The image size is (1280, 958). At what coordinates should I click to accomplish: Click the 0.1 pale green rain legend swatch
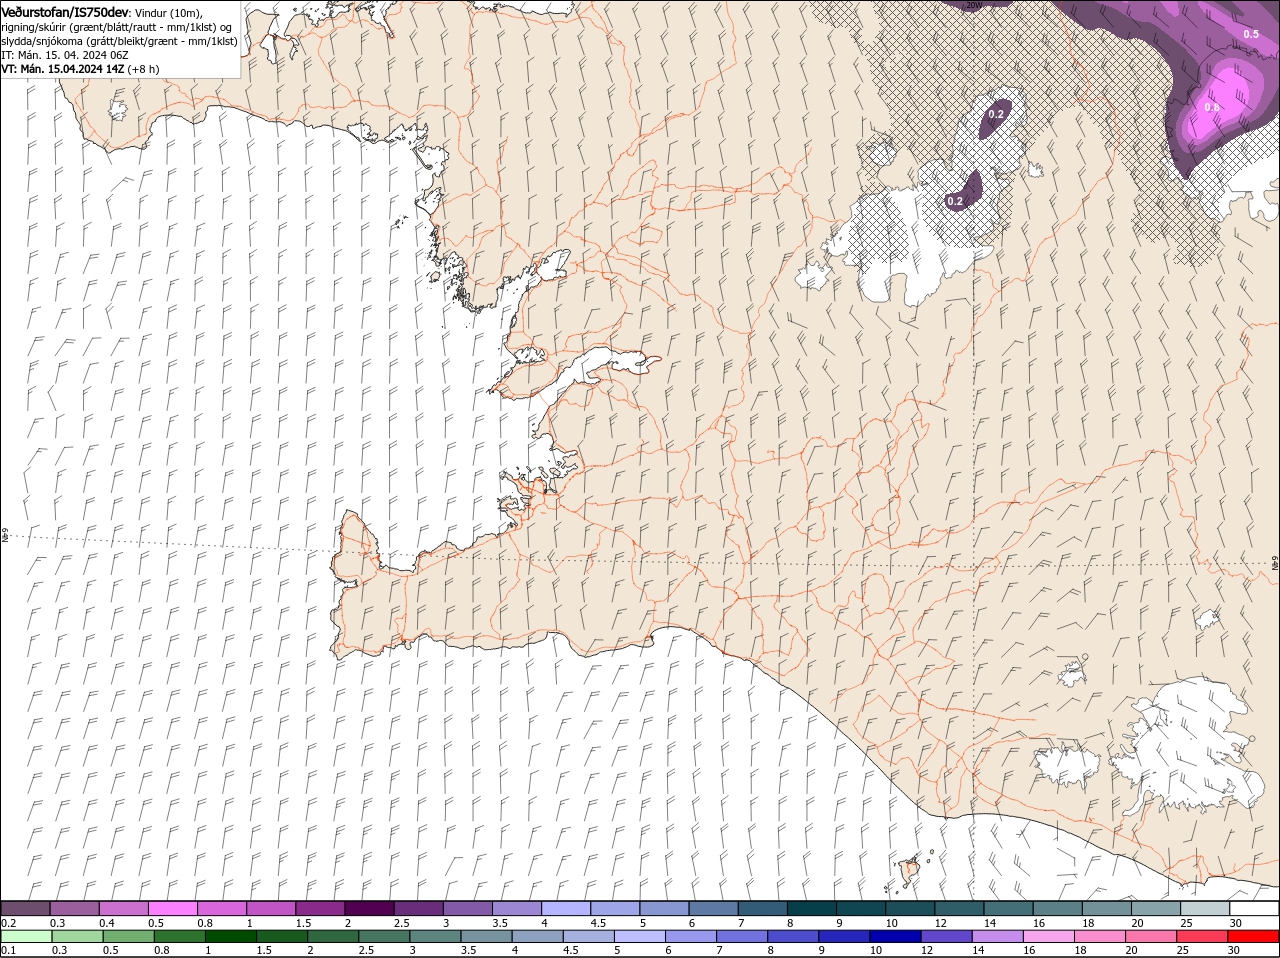[x=27, y=936]
